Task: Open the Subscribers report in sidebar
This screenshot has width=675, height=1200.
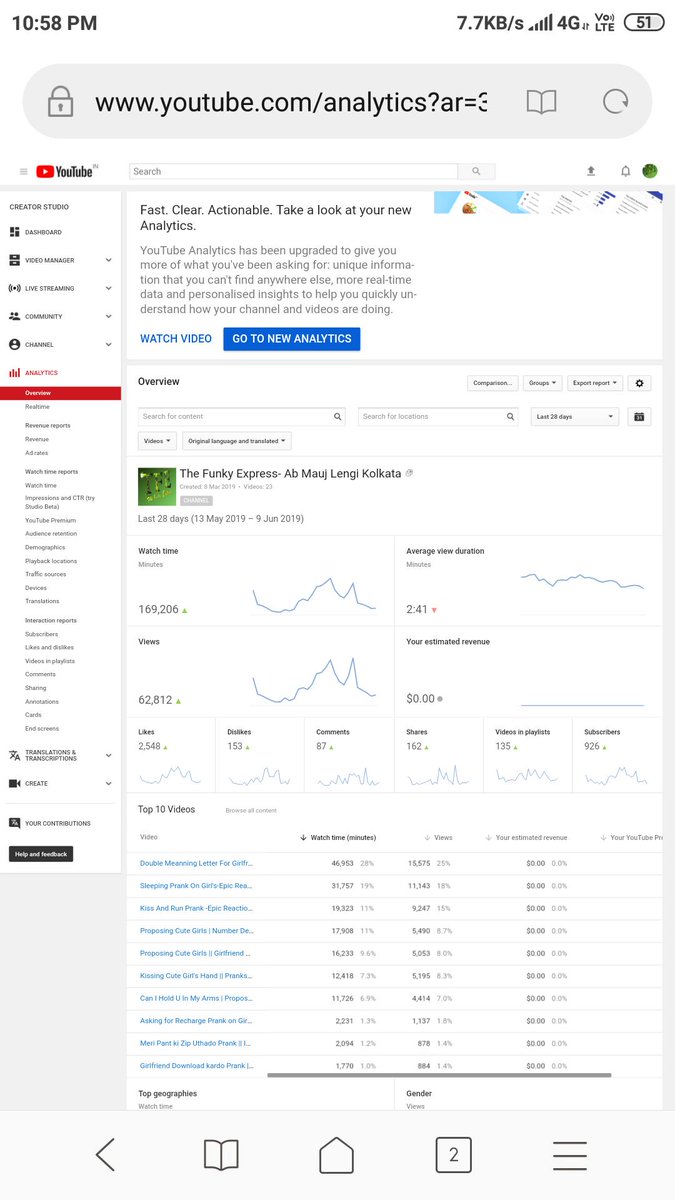Action: (x=42, y=634)
